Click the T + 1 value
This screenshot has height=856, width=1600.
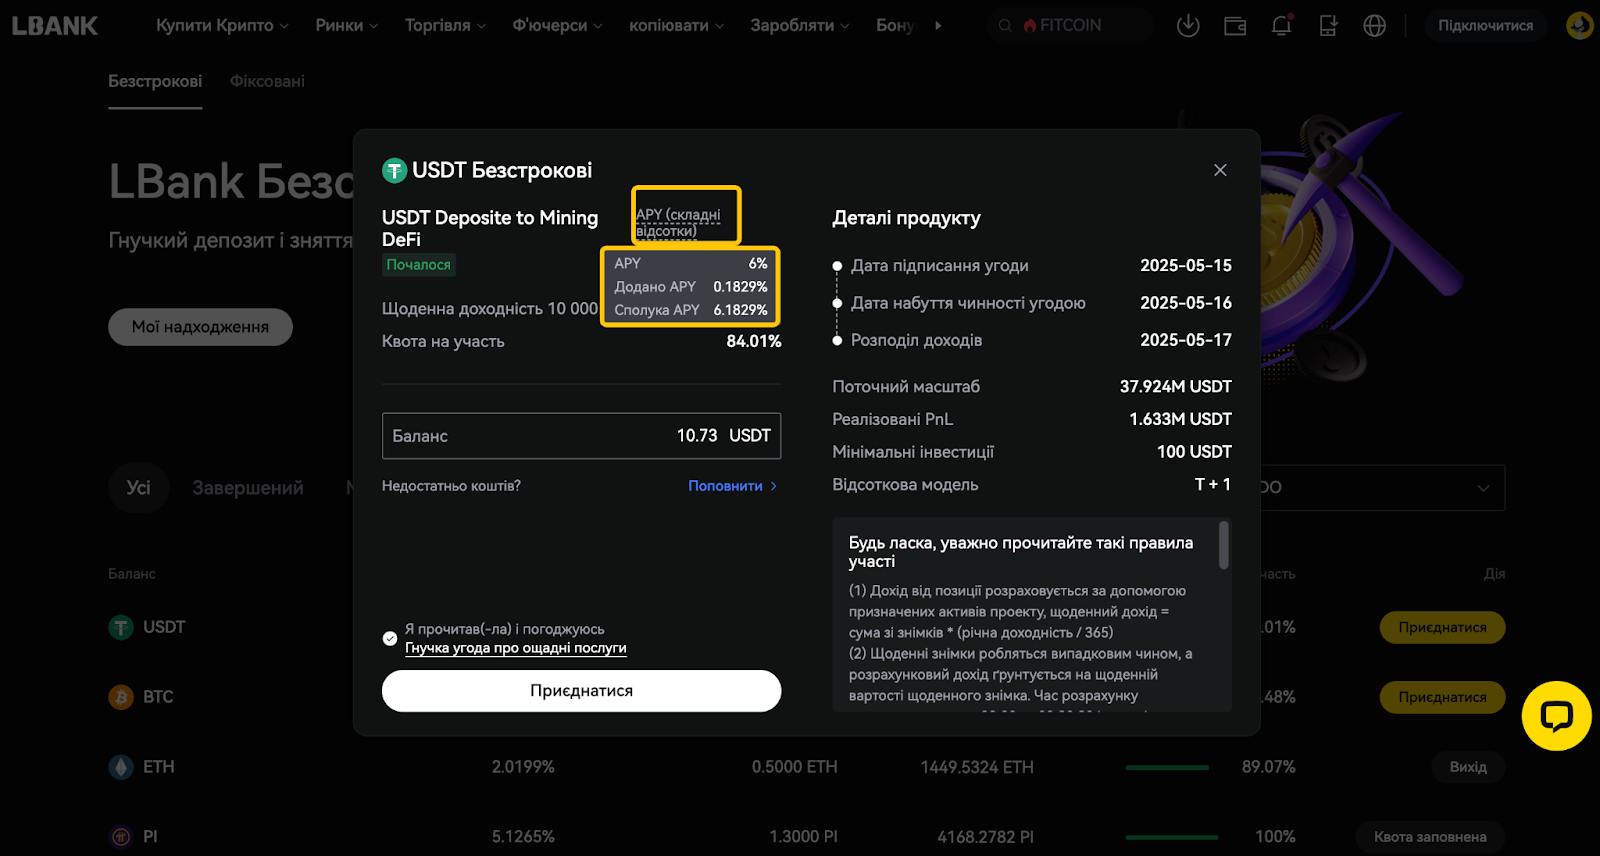click(1213, 485)
